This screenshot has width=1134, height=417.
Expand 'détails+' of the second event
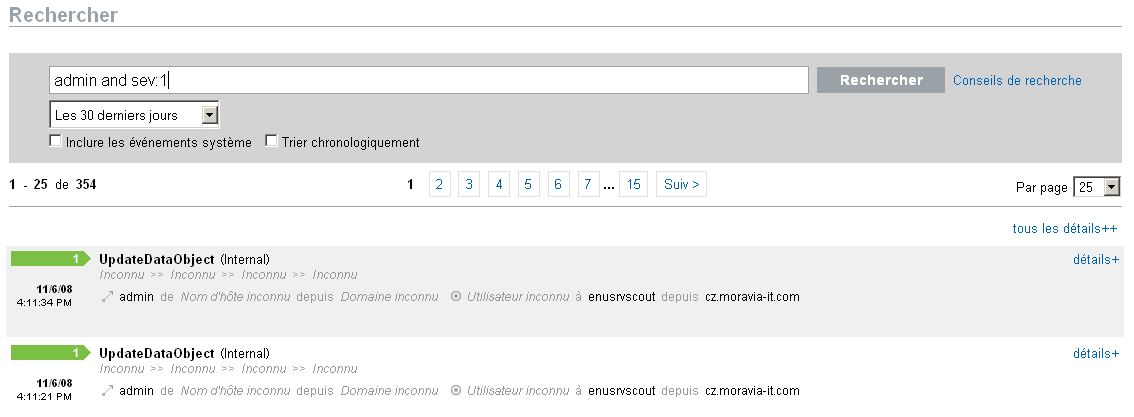coord(1095,353)
